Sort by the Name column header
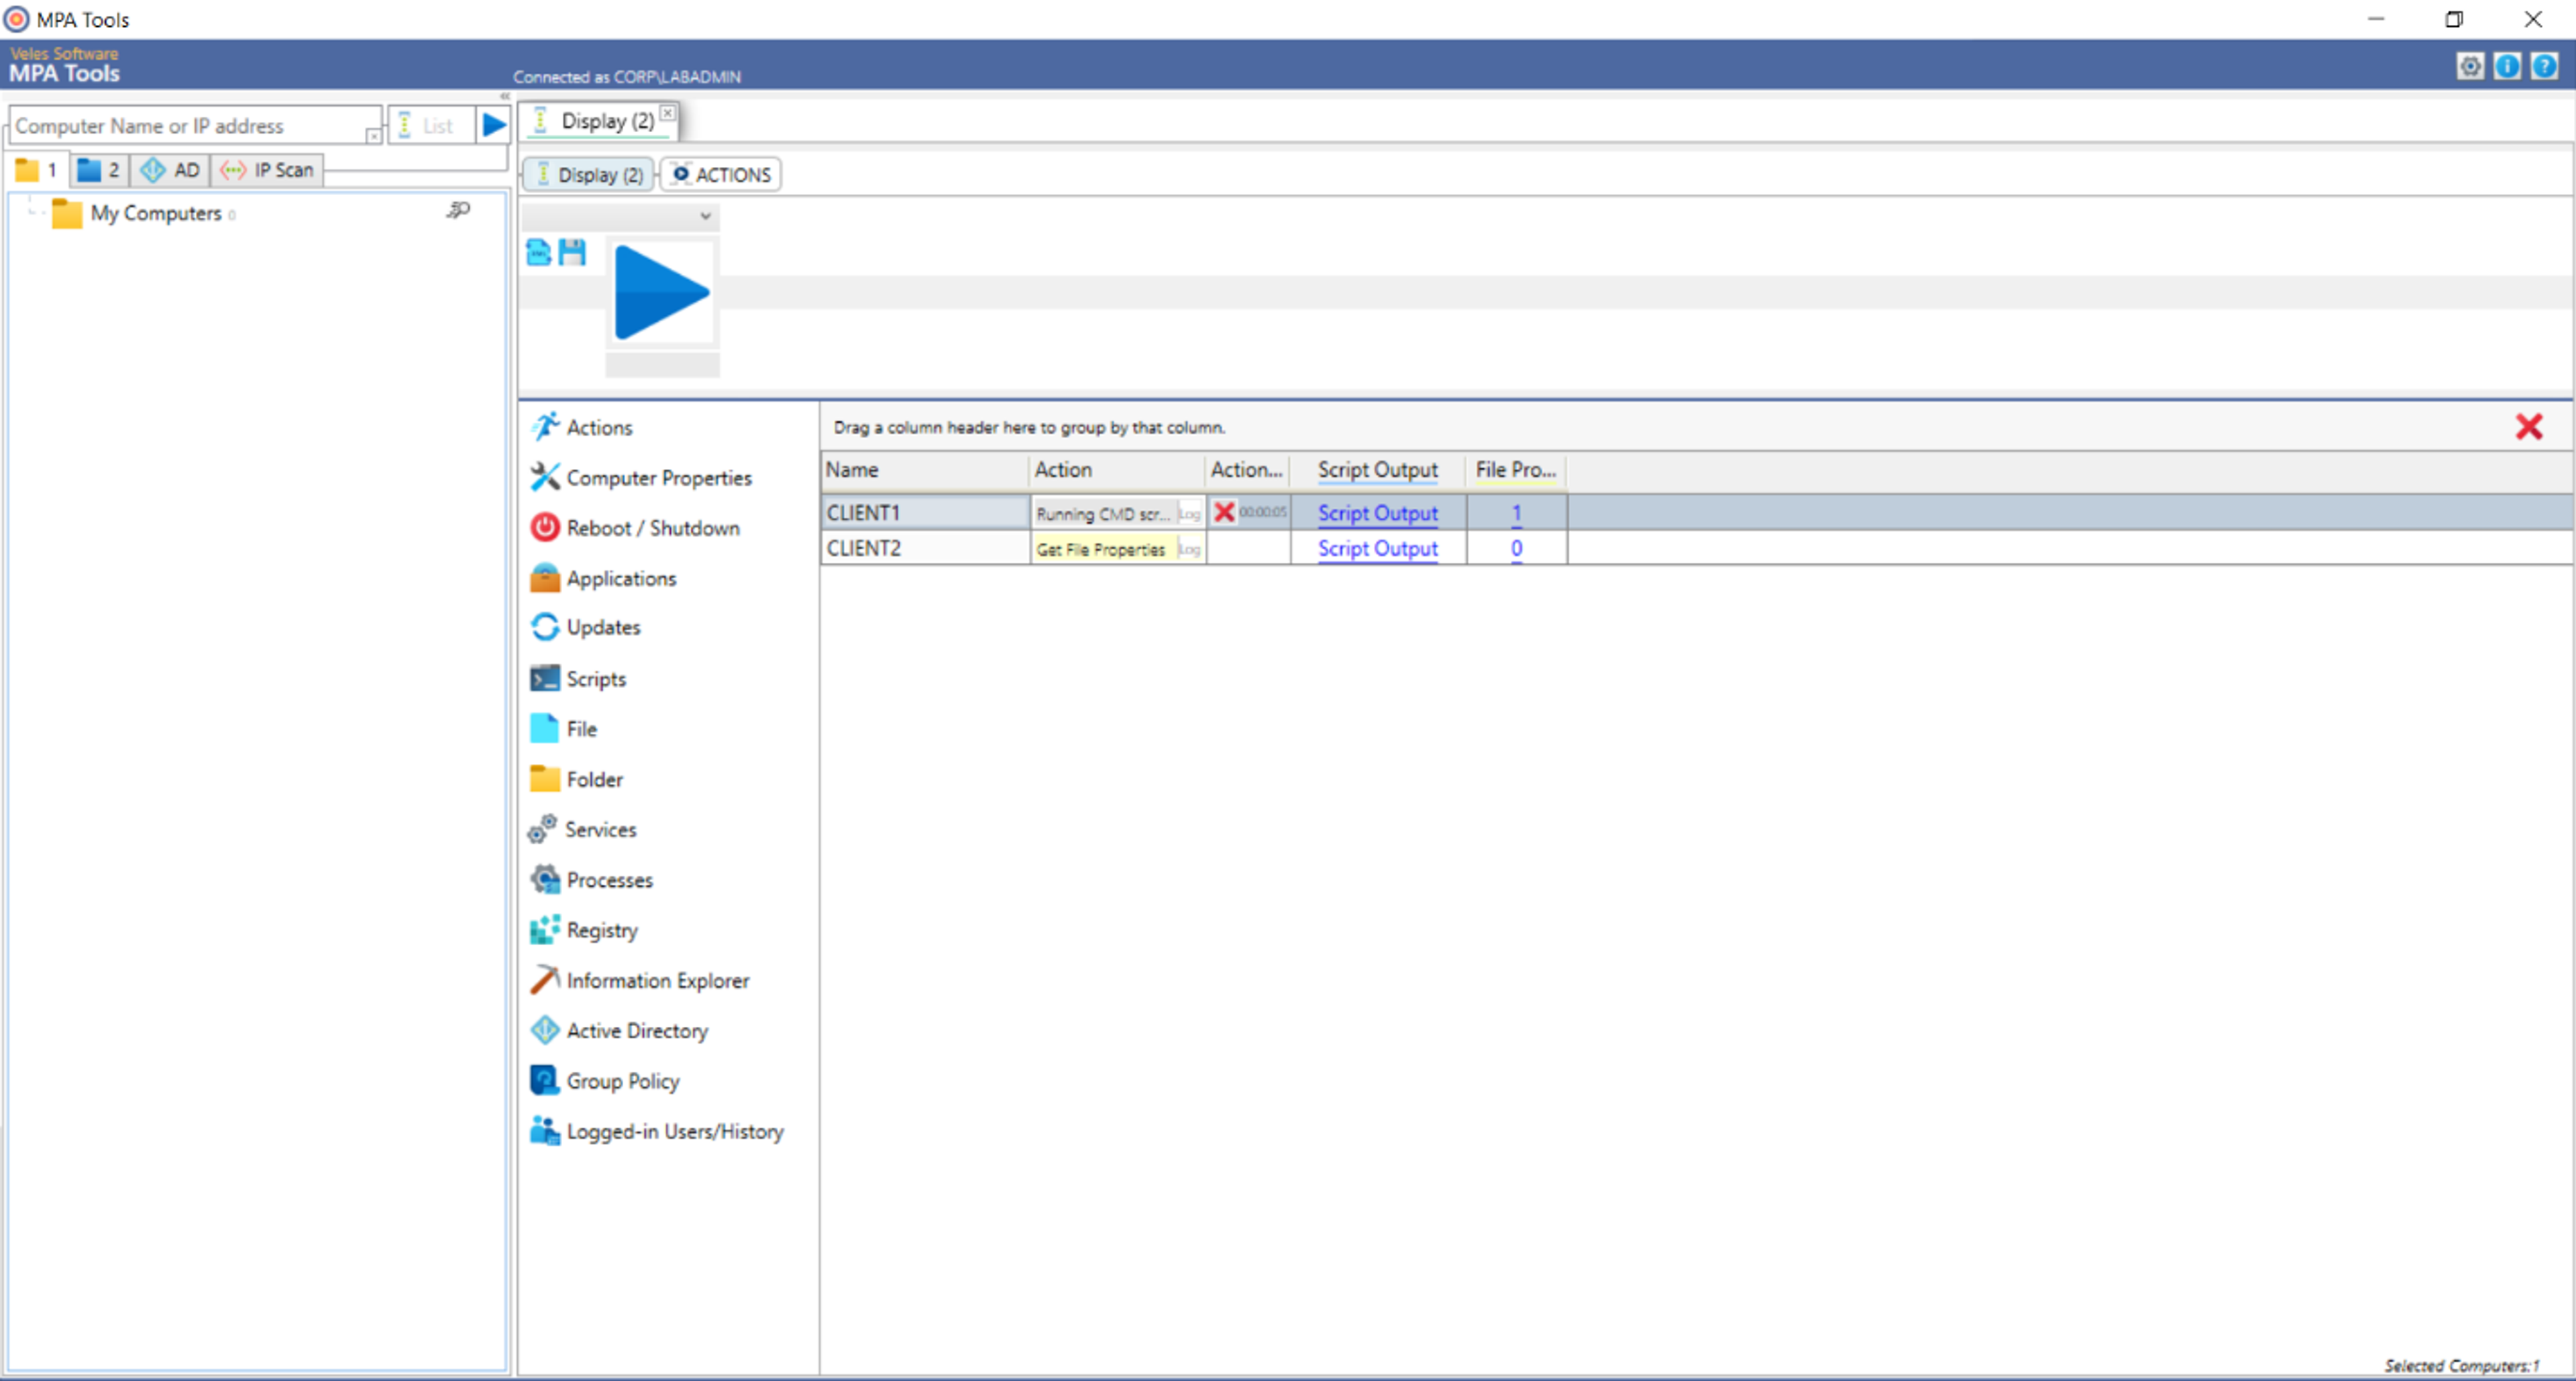The image size is (2576, 1381). (x=925, y=470)
